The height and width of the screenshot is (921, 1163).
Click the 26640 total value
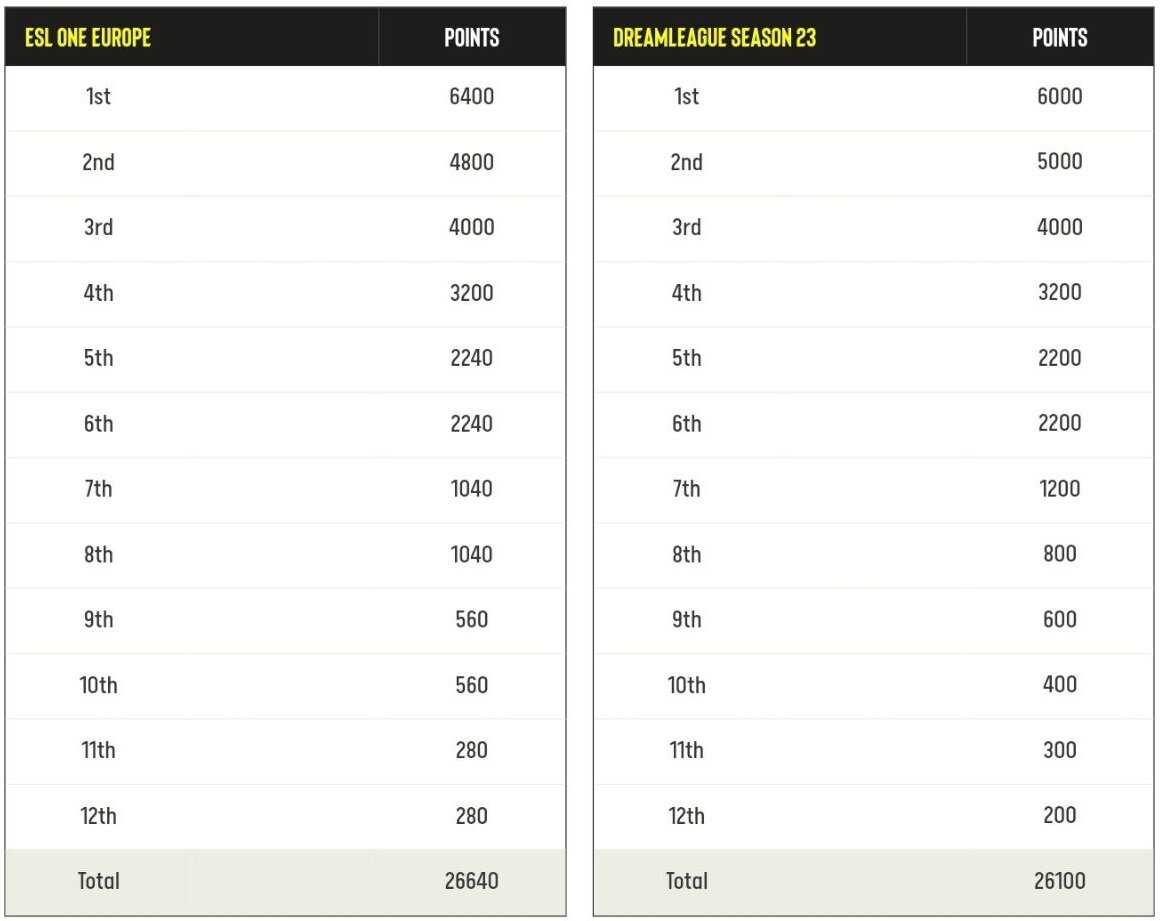click(x=472, y=881)
